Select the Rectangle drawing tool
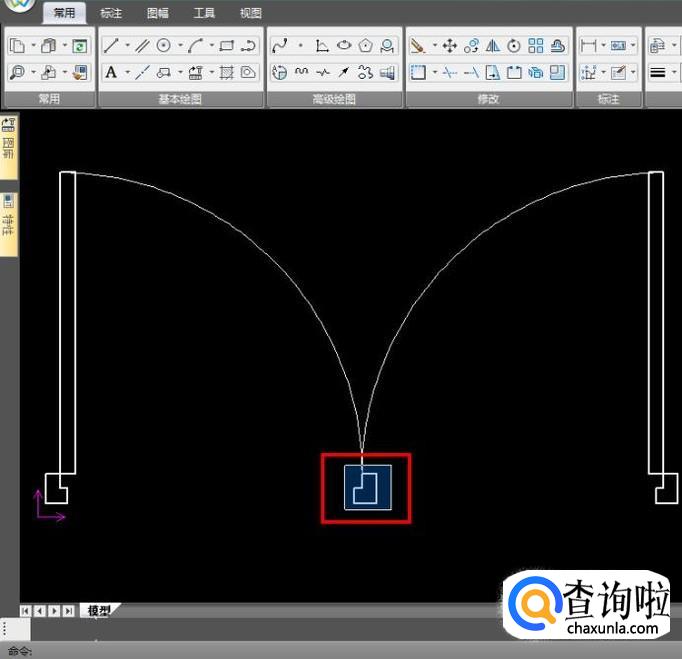The height and width of the screenshot is (659, 682). pyautogui.click(x=227, y=46)
